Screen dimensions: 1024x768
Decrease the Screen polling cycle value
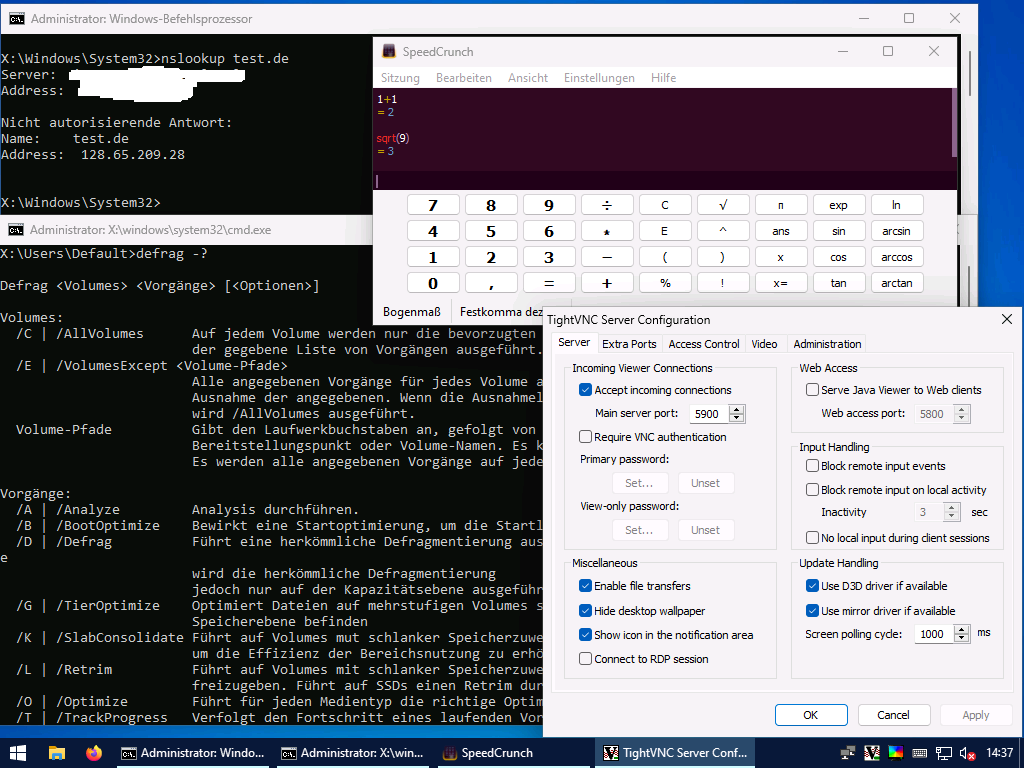pos(962,639)
